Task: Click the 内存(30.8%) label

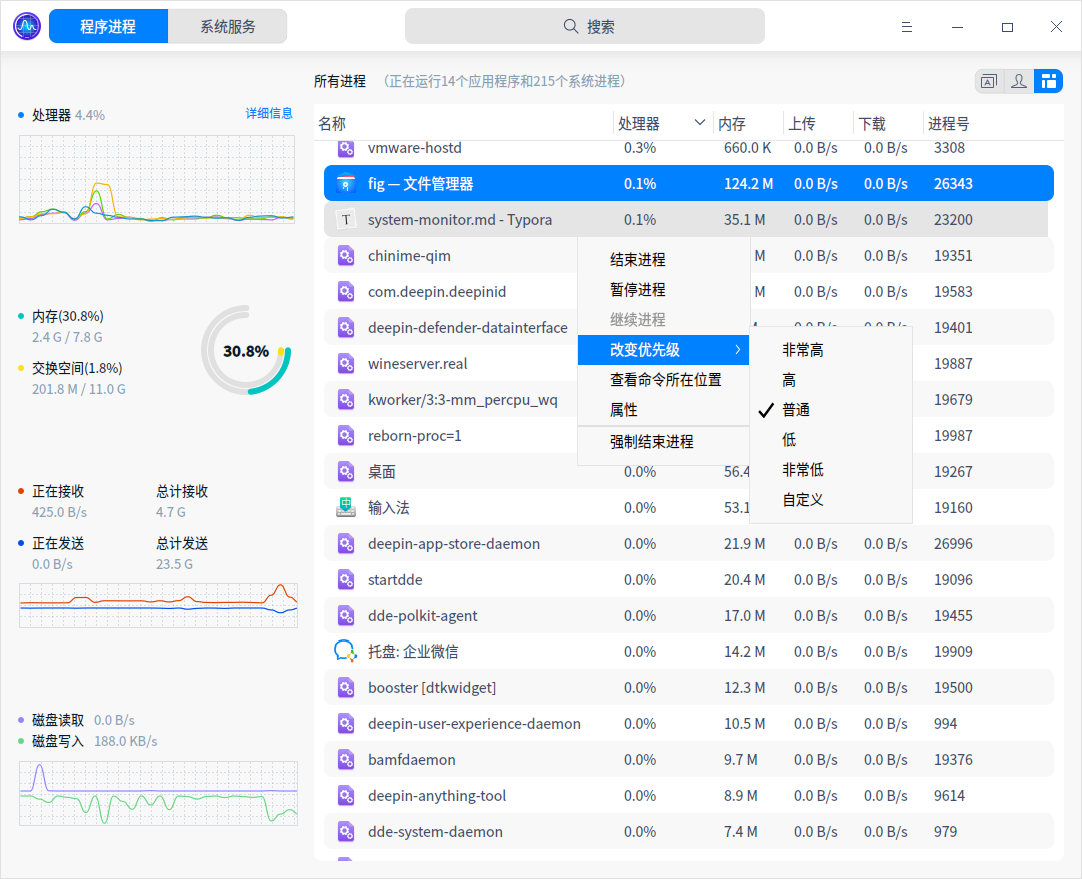Action: (68, 316)
